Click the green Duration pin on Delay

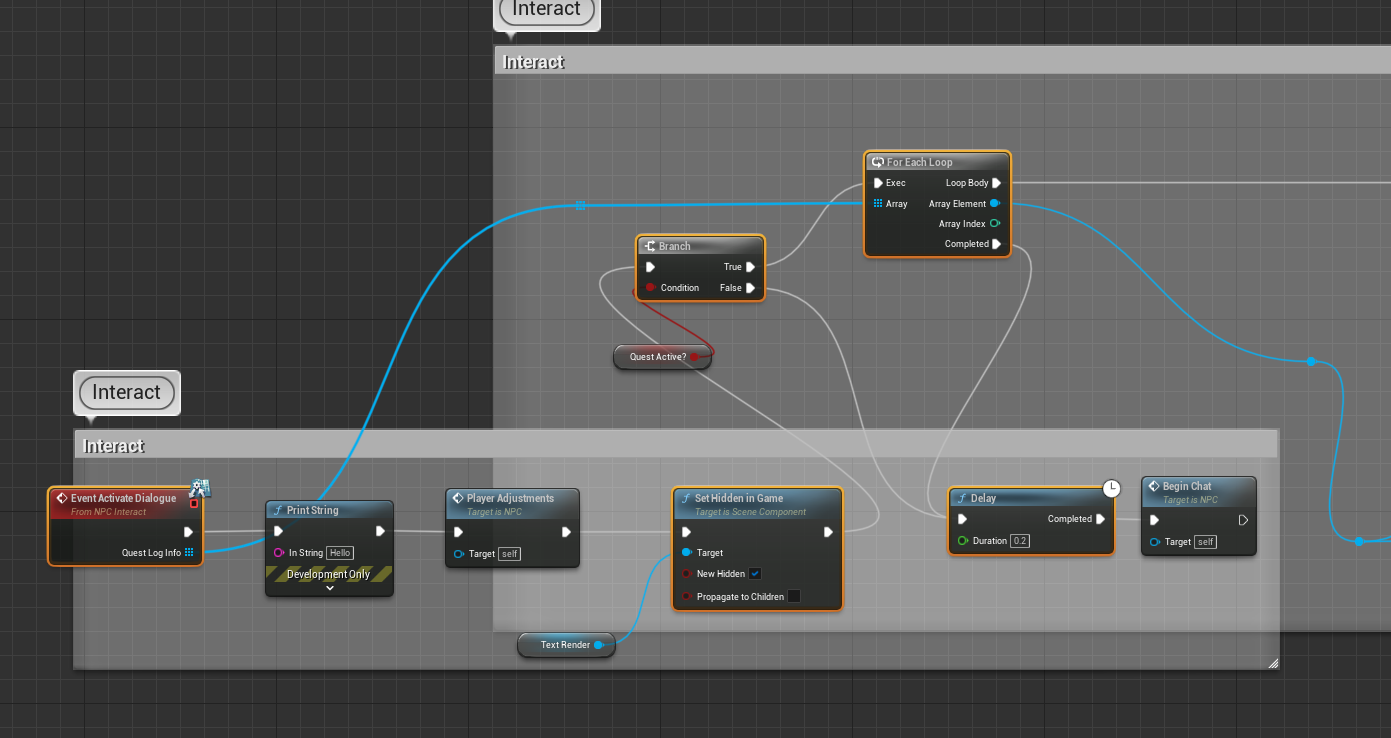[x=962, y=541]
